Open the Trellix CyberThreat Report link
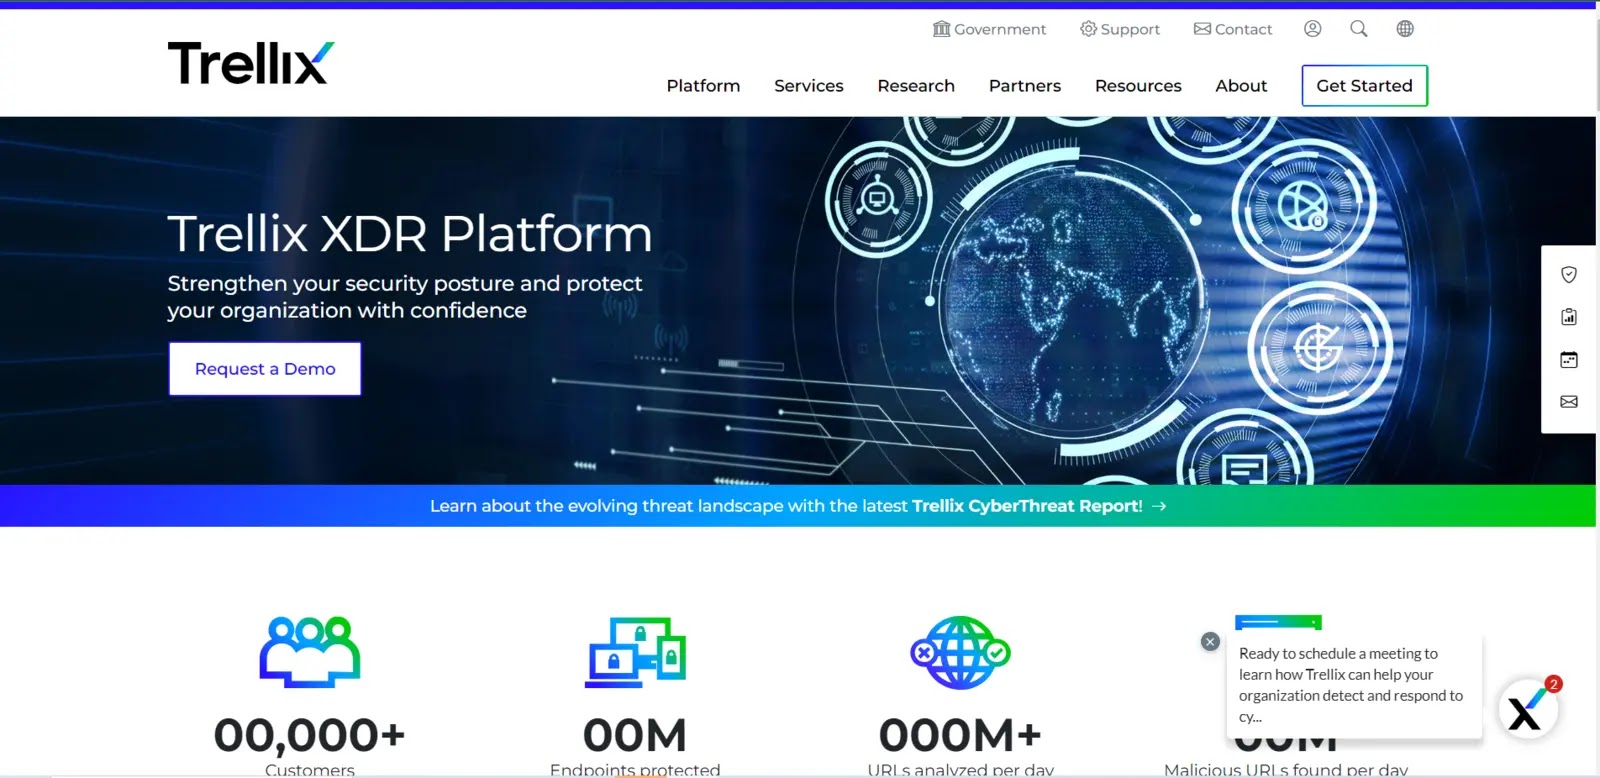1600x778 pixels. point(1026,506)
